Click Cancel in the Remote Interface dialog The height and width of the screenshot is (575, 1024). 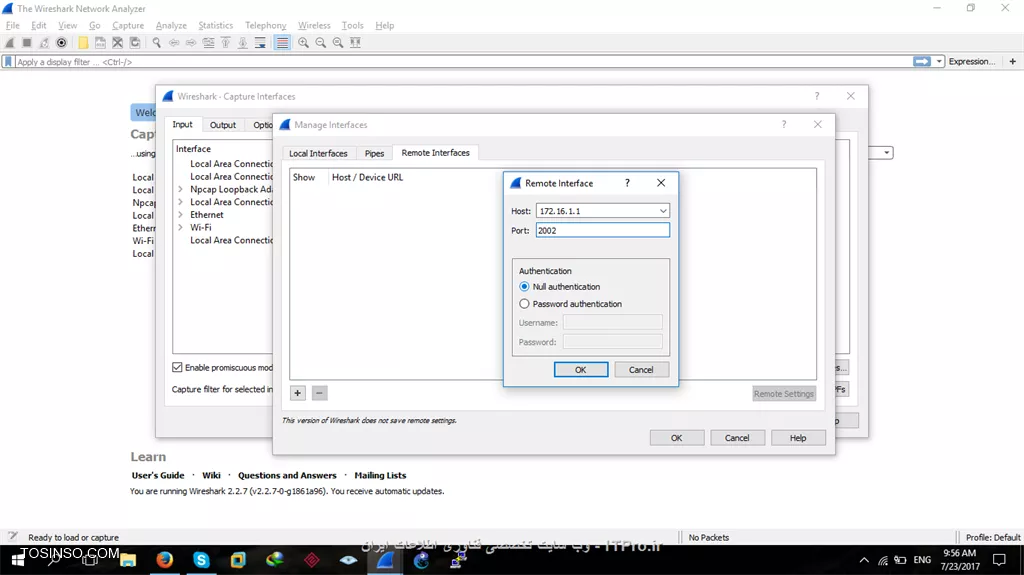pyautogui.click(x=641, y=369)
